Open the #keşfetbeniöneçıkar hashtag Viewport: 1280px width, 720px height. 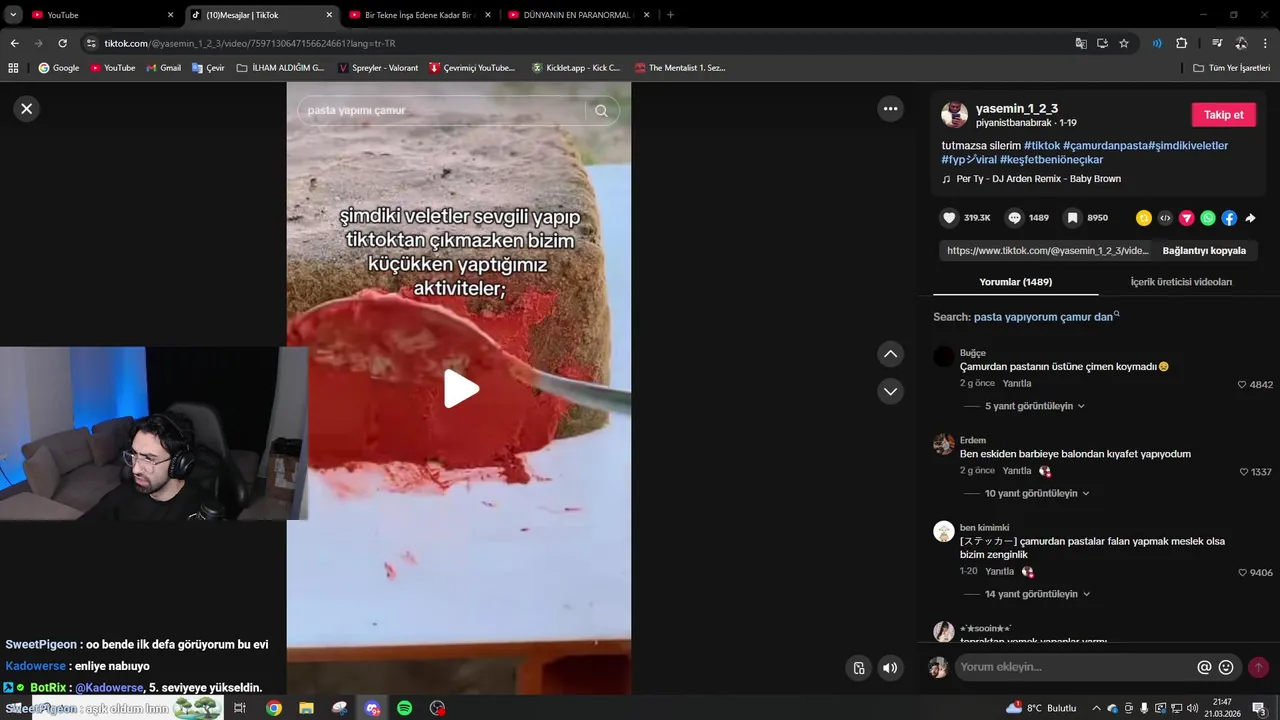pyautogui.click(x=1051, y=160)
